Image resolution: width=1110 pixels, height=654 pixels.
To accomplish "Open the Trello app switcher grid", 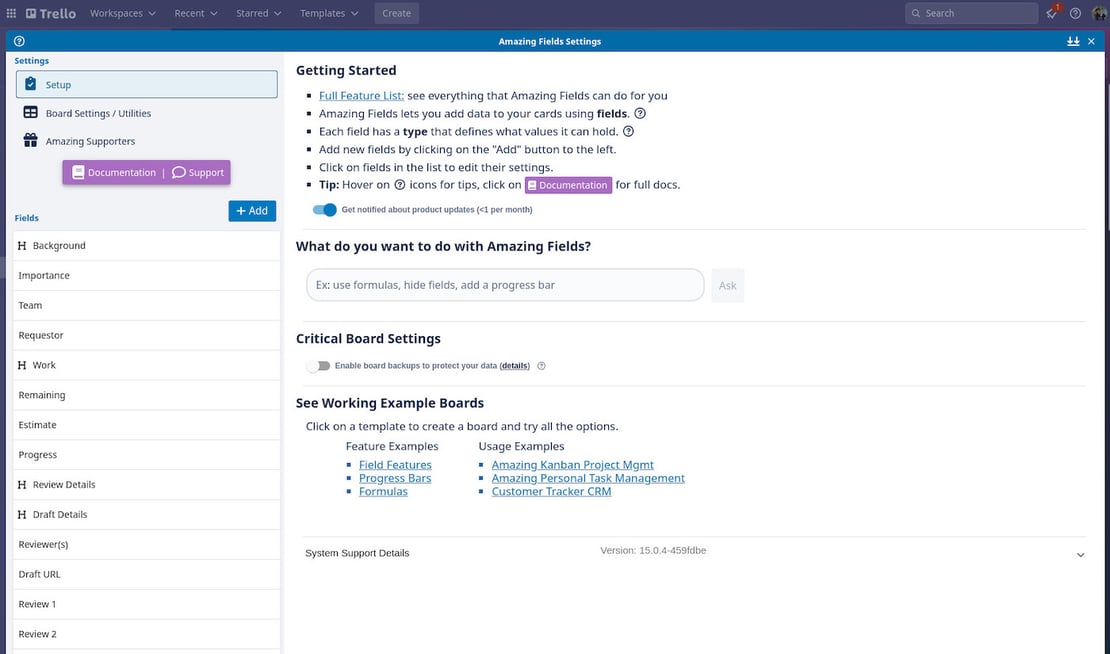I will 12,13.
